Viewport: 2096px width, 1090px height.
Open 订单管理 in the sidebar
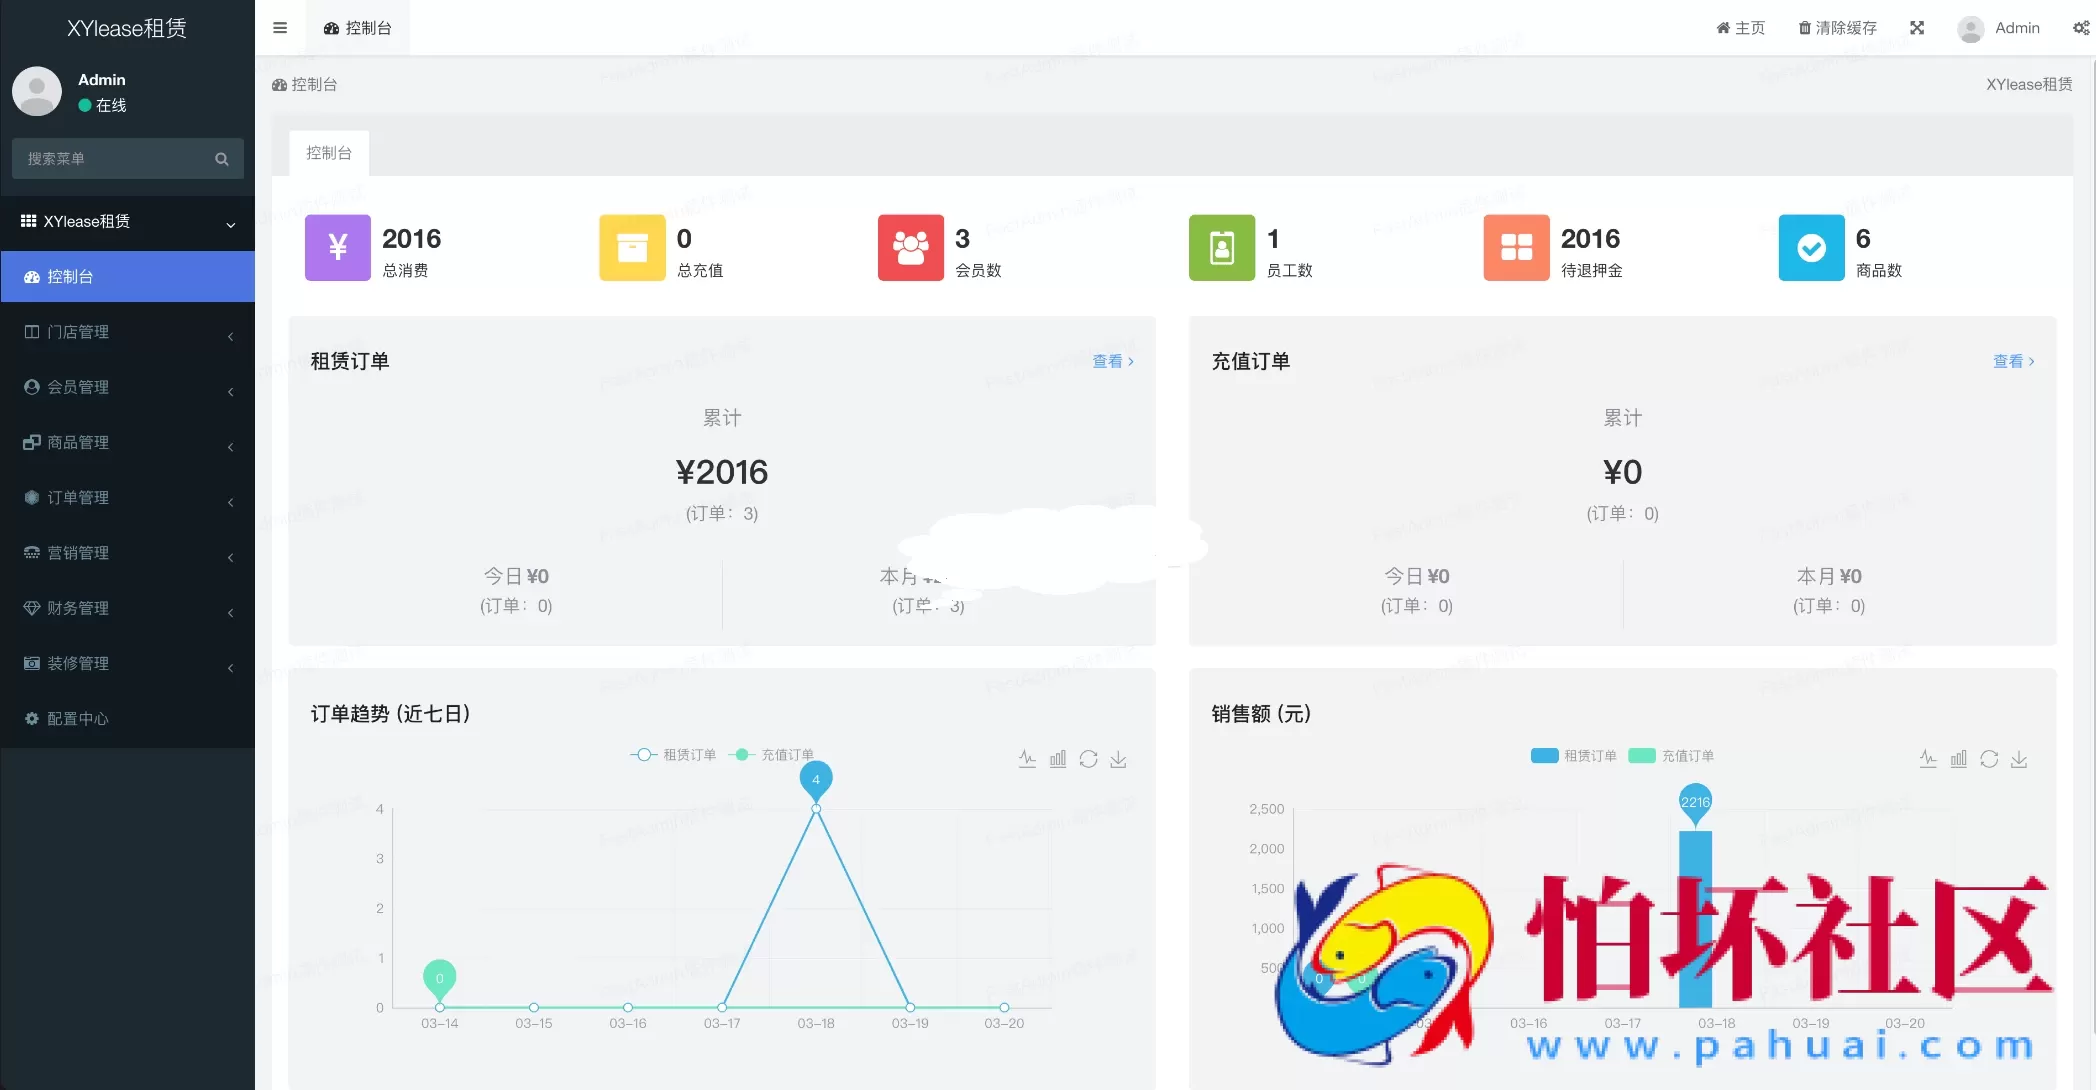click(78, 497)
